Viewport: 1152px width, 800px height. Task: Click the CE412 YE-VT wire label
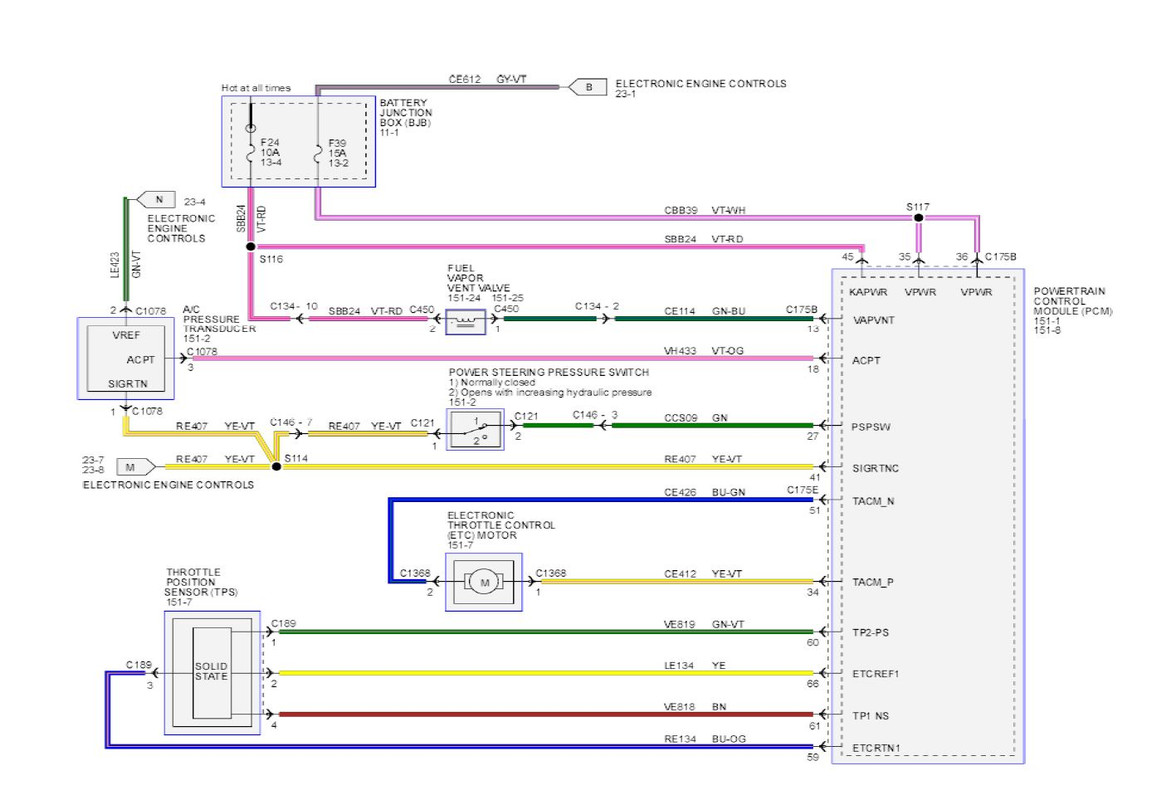tap(702, 574)
